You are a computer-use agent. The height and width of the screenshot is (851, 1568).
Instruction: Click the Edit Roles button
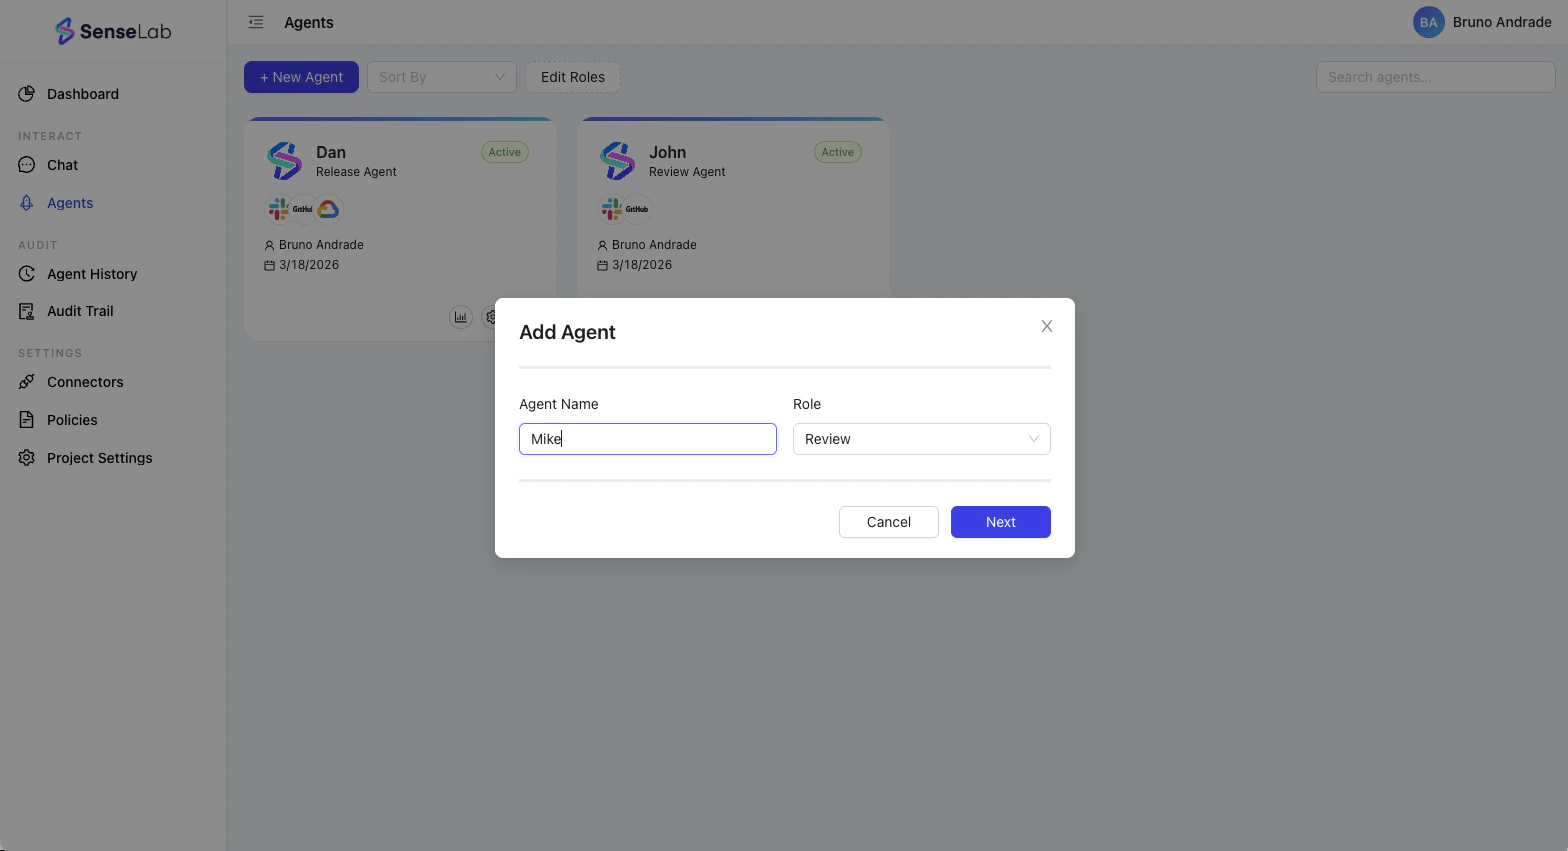(573, 77)
